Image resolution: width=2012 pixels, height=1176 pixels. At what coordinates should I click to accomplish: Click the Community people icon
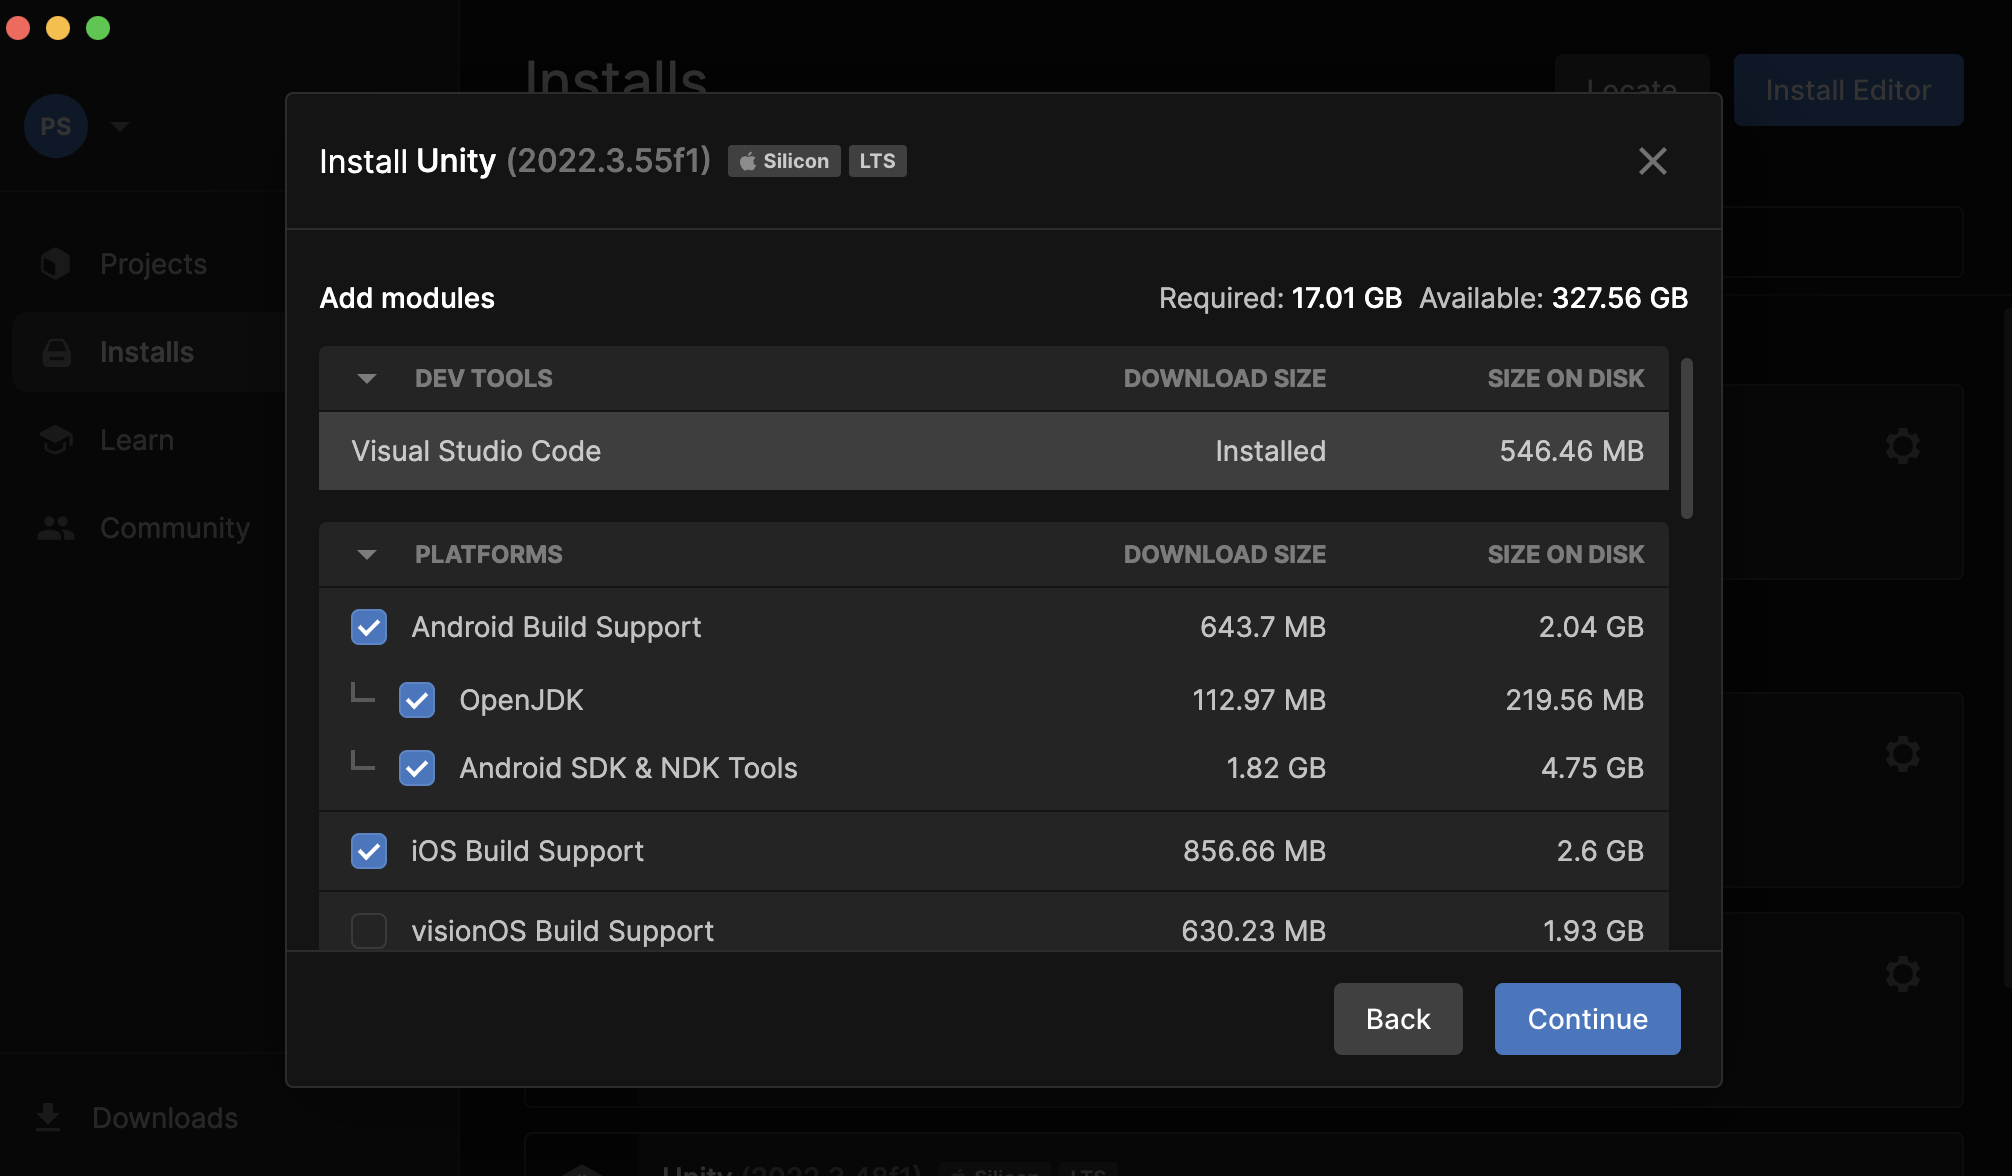56,528
